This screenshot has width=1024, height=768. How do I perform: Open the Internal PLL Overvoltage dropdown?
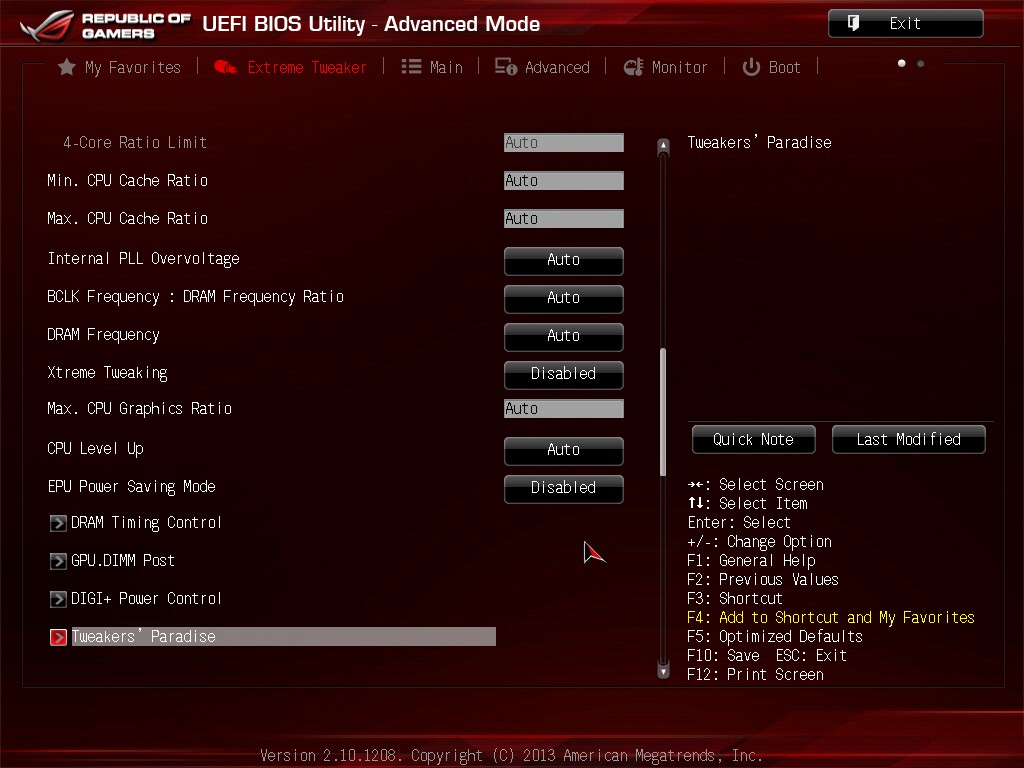coord(564,261)
